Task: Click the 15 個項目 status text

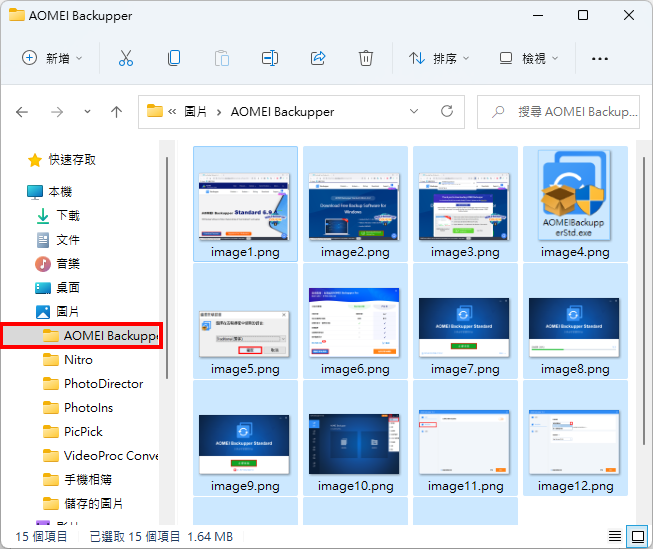Action: tap(41, 537)
